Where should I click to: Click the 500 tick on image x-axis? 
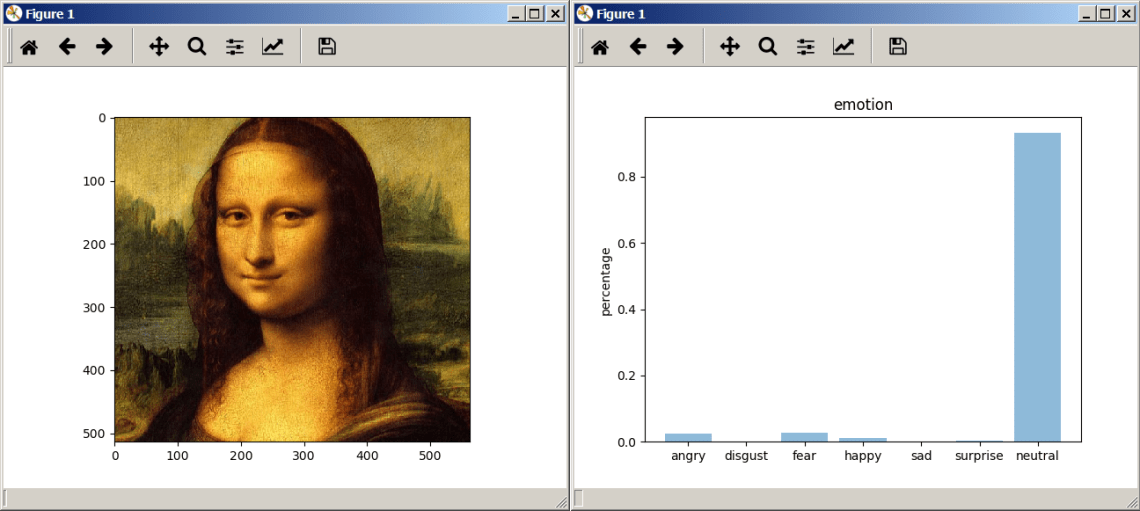point(430,456)
